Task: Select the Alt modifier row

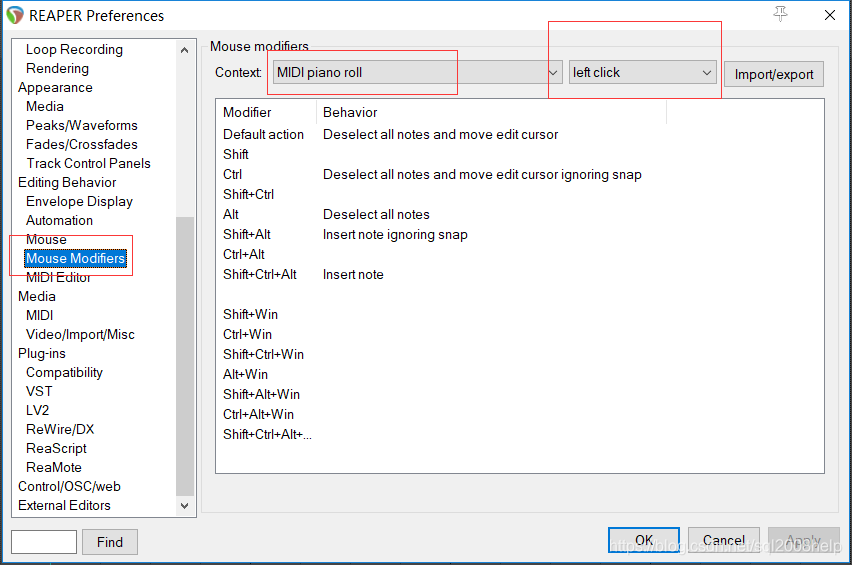Action: click(x=519, y=215)
